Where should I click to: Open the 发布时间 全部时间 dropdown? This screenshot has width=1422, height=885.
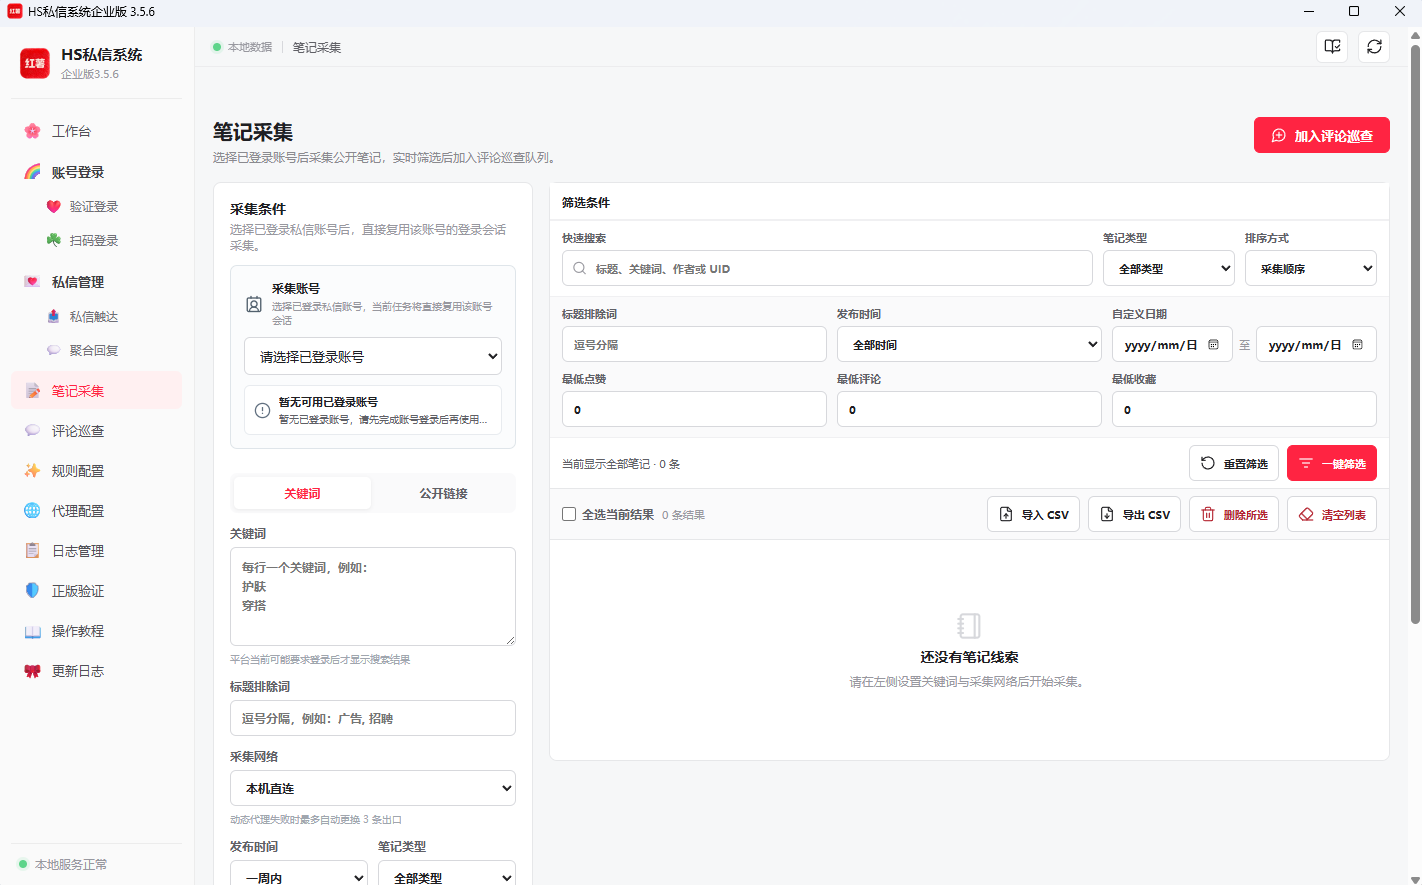point(969,344)
